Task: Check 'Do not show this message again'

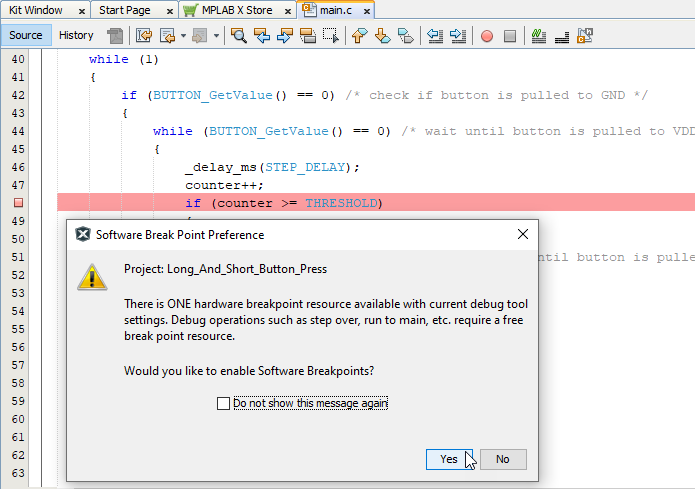Action: [223, 403]
